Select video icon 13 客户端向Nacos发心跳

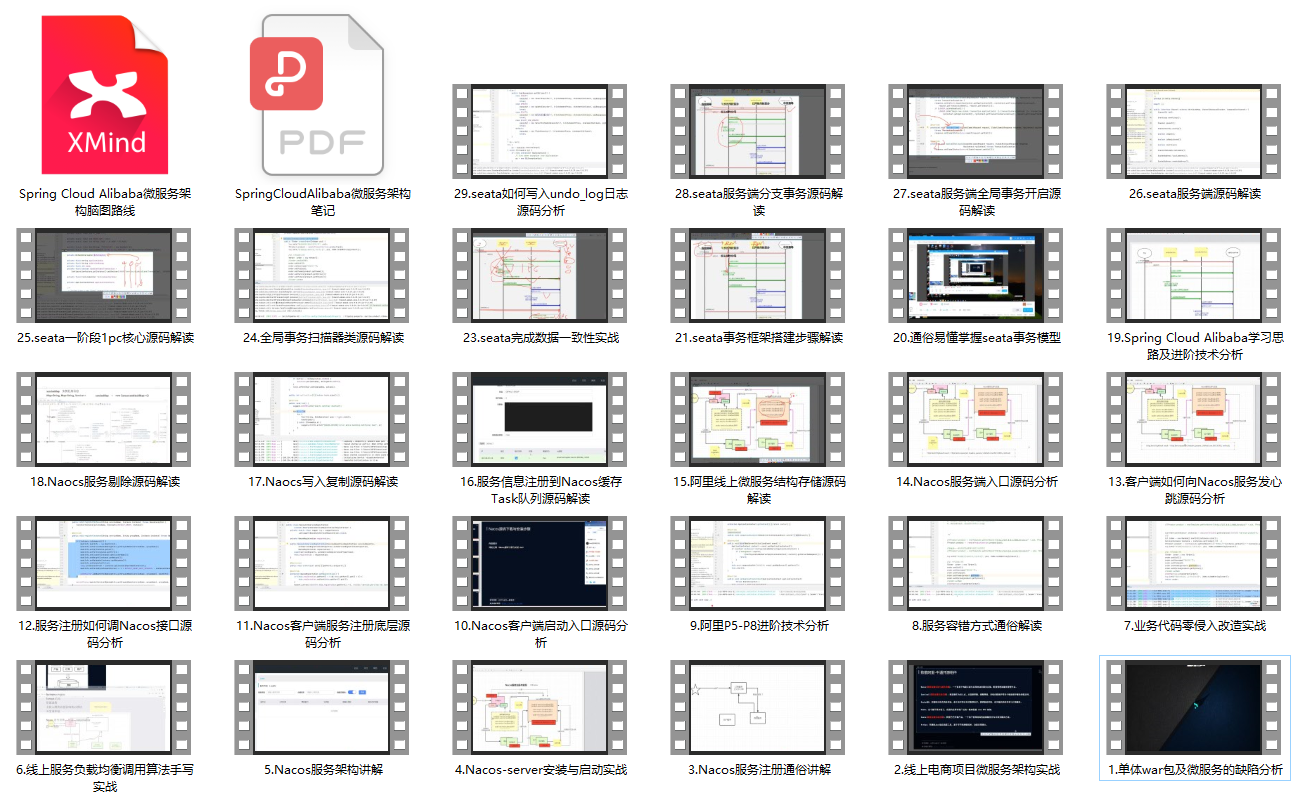pyautogui.click(x=1195, y=419)
